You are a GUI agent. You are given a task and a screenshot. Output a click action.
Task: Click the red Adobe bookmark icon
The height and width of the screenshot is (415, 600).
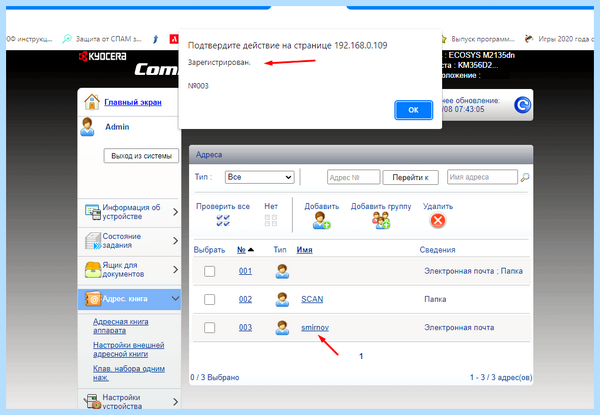(174, 39)
